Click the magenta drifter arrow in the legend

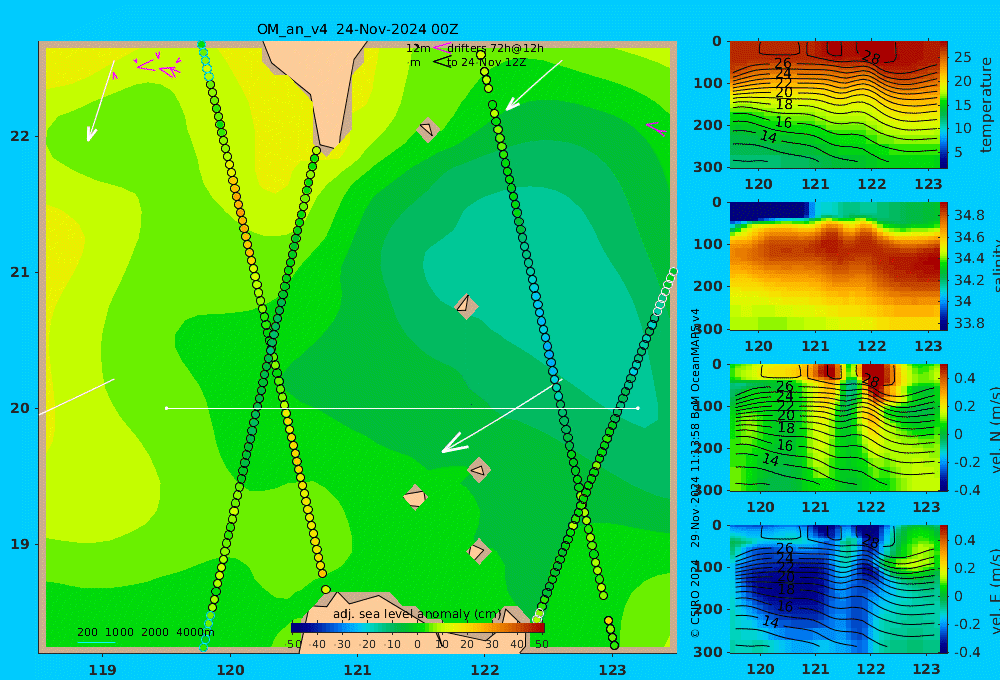(x=440, y=48)
